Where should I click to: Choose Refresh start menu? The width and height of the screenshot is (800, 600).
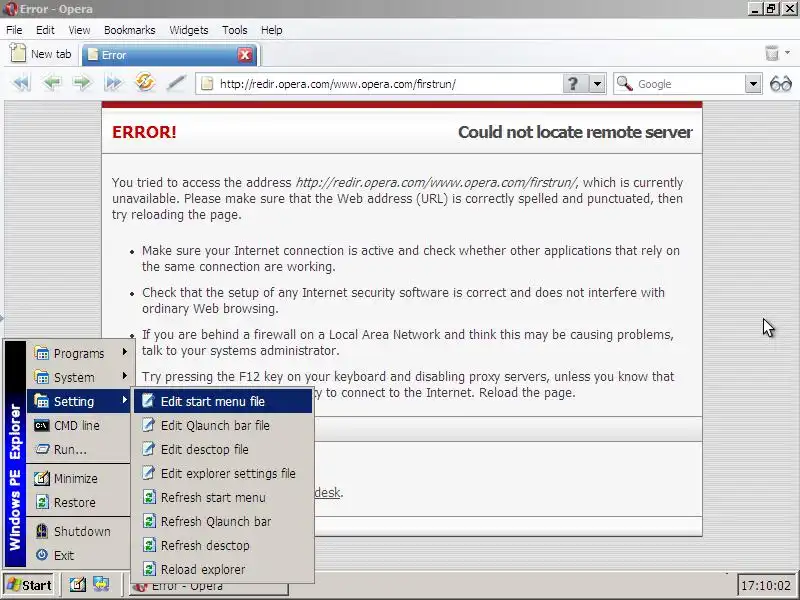(x=223, y=497)
